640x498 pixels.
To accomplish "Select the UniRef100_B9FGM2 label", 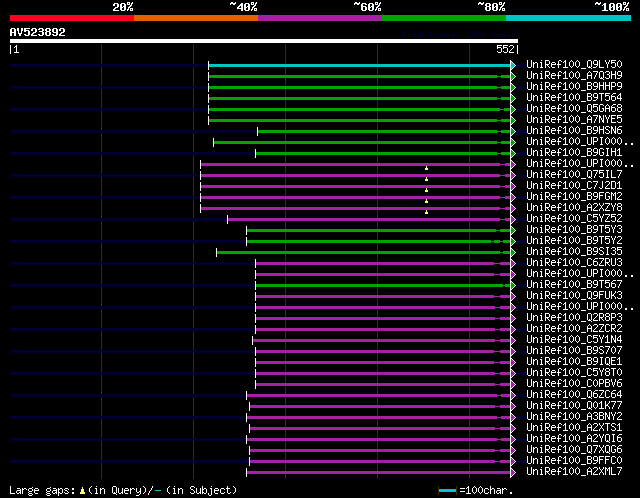I will 574,197.
